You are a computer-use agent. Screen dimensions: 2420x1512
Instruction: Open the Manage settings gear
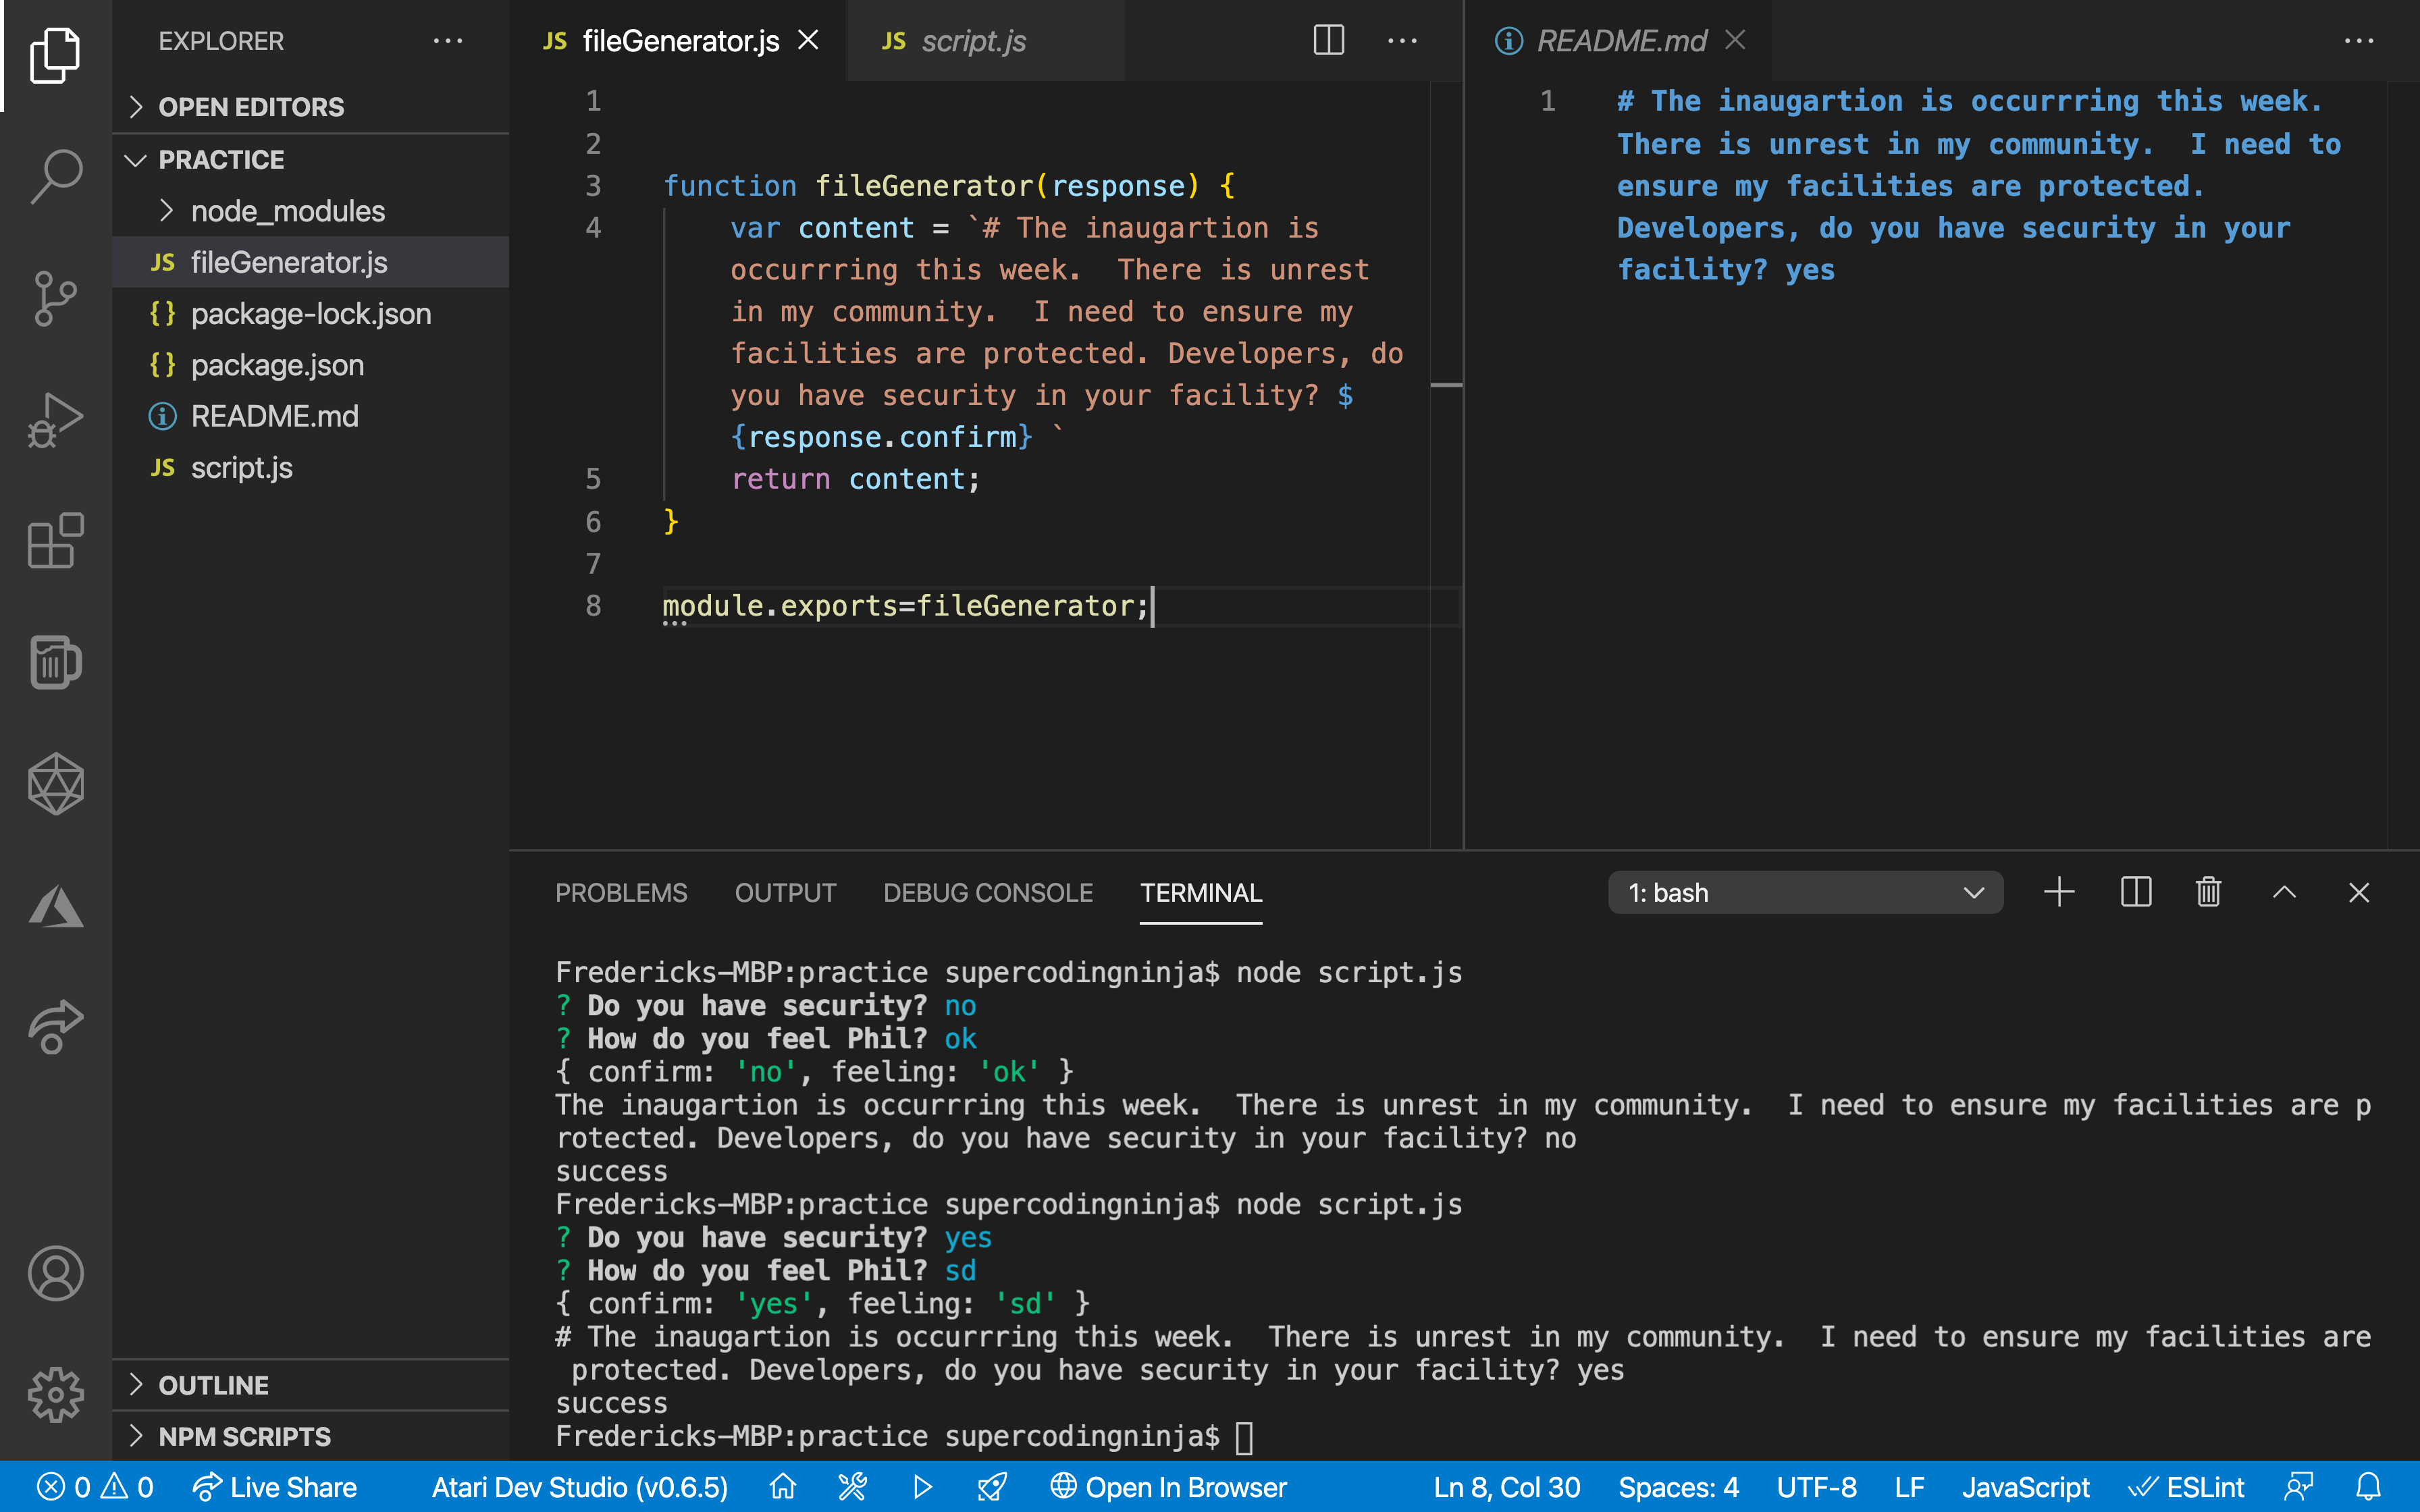click(x=55, y=1394)
